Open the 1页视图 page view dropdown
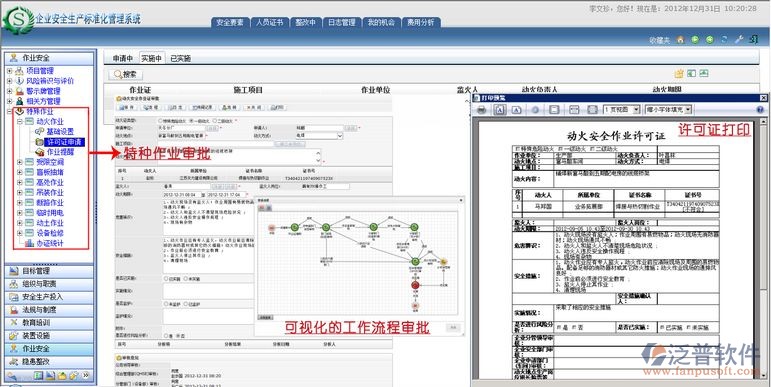771x387 pixels. [x=622, y=110]
